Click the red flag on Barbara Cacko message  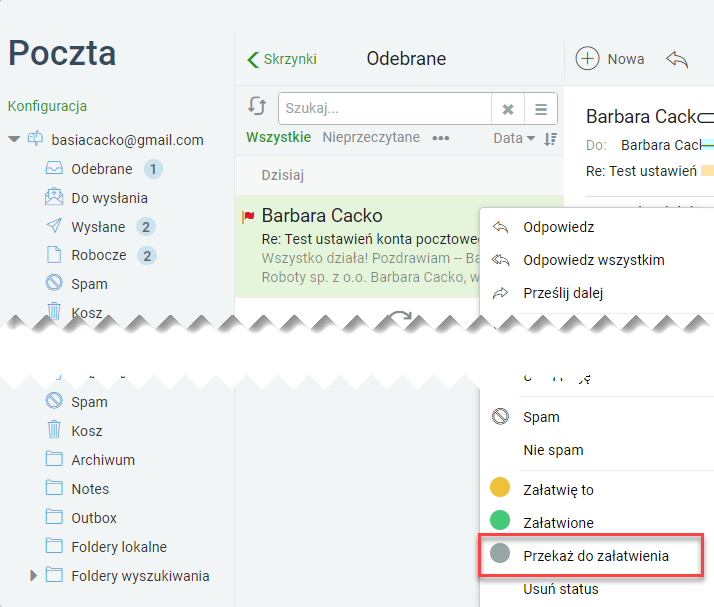tap(248, 216)
